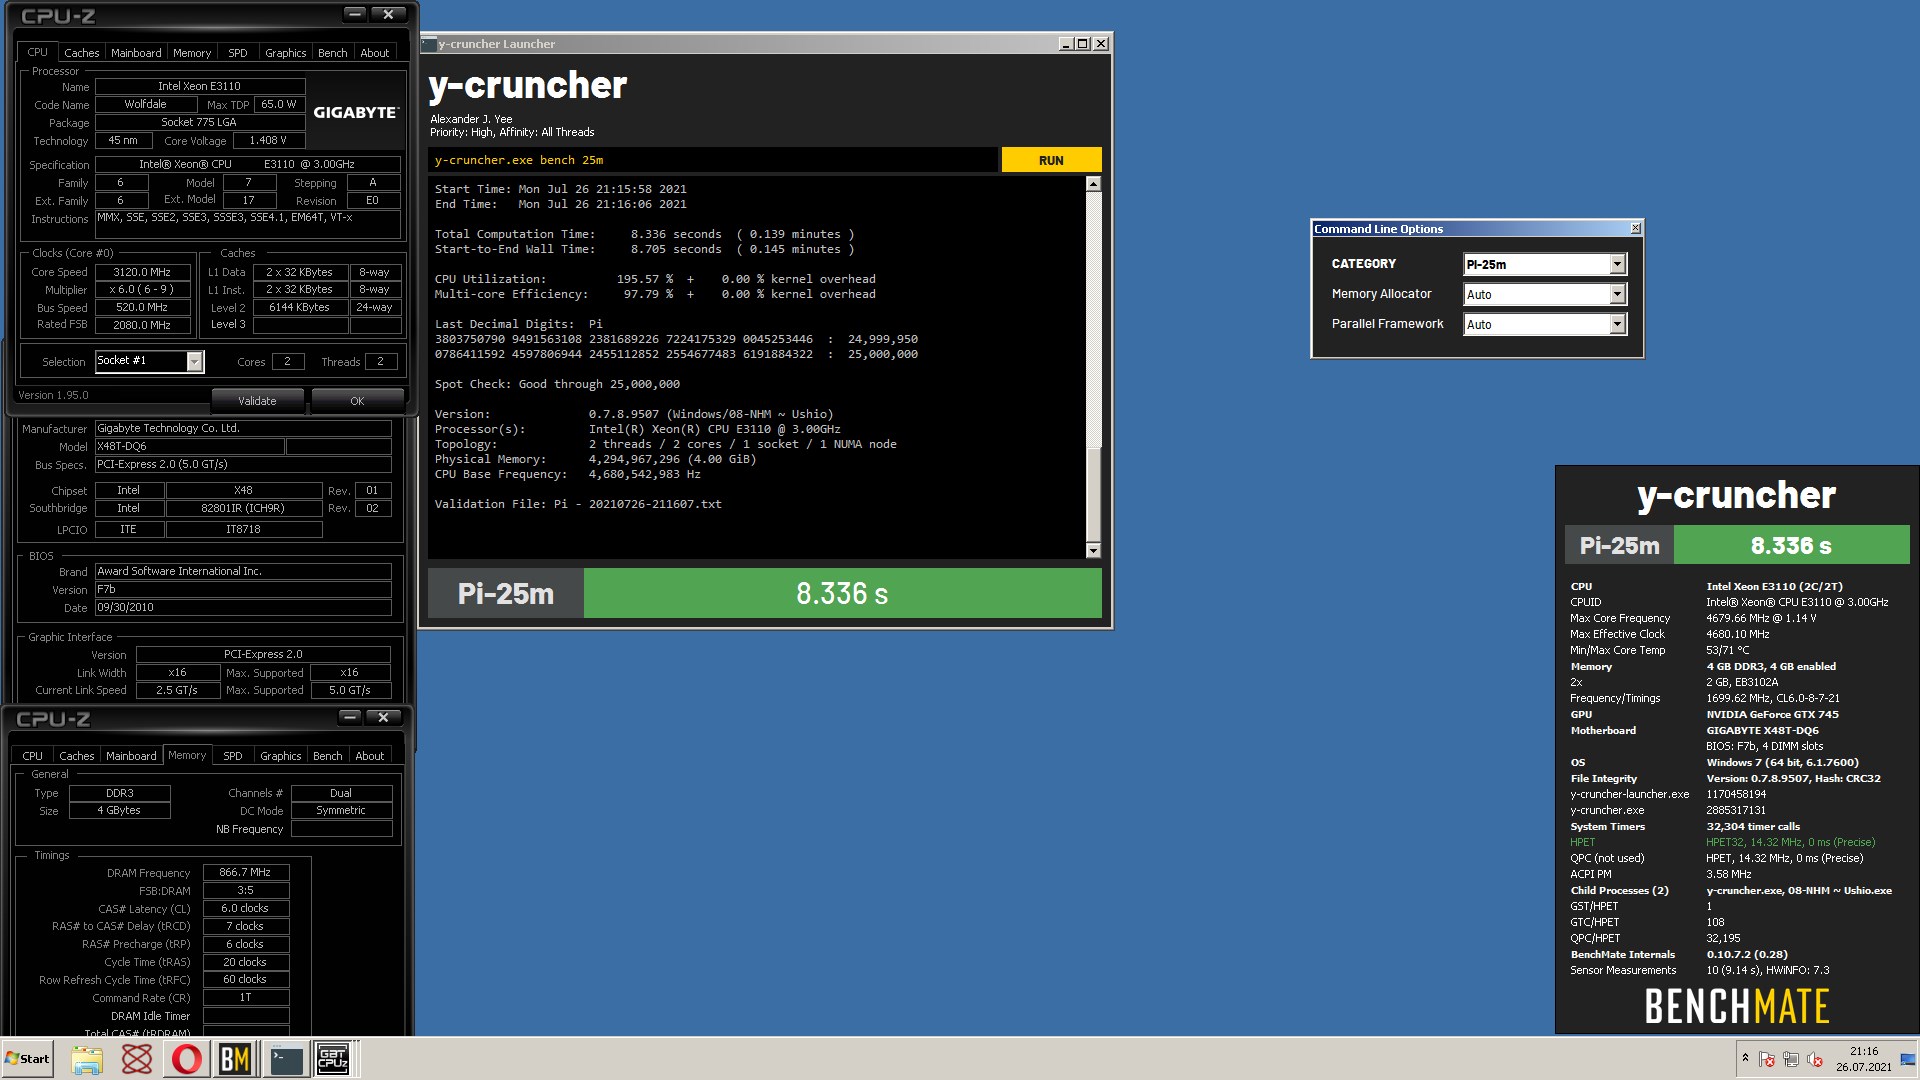1920x1080 pixels.
Task: Click the green HPET timer row in BenchMate
Action: point(1722,842)
